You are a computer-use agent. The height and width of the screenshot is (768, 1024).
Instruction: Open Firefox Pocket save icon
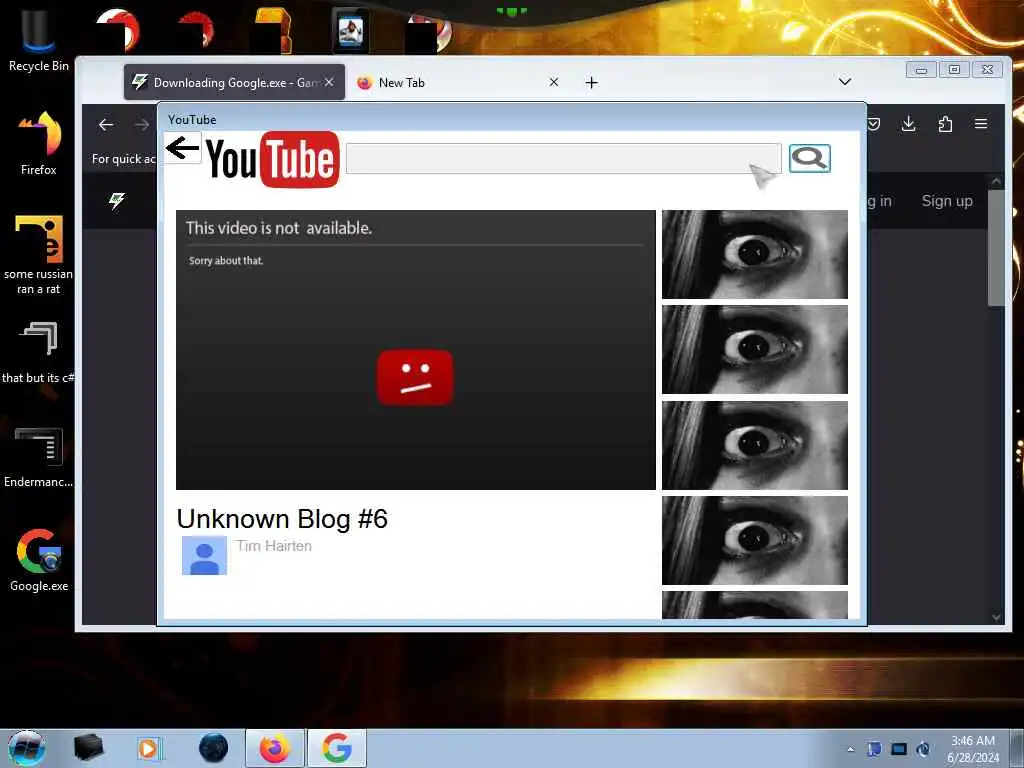[x=874, y=124]
